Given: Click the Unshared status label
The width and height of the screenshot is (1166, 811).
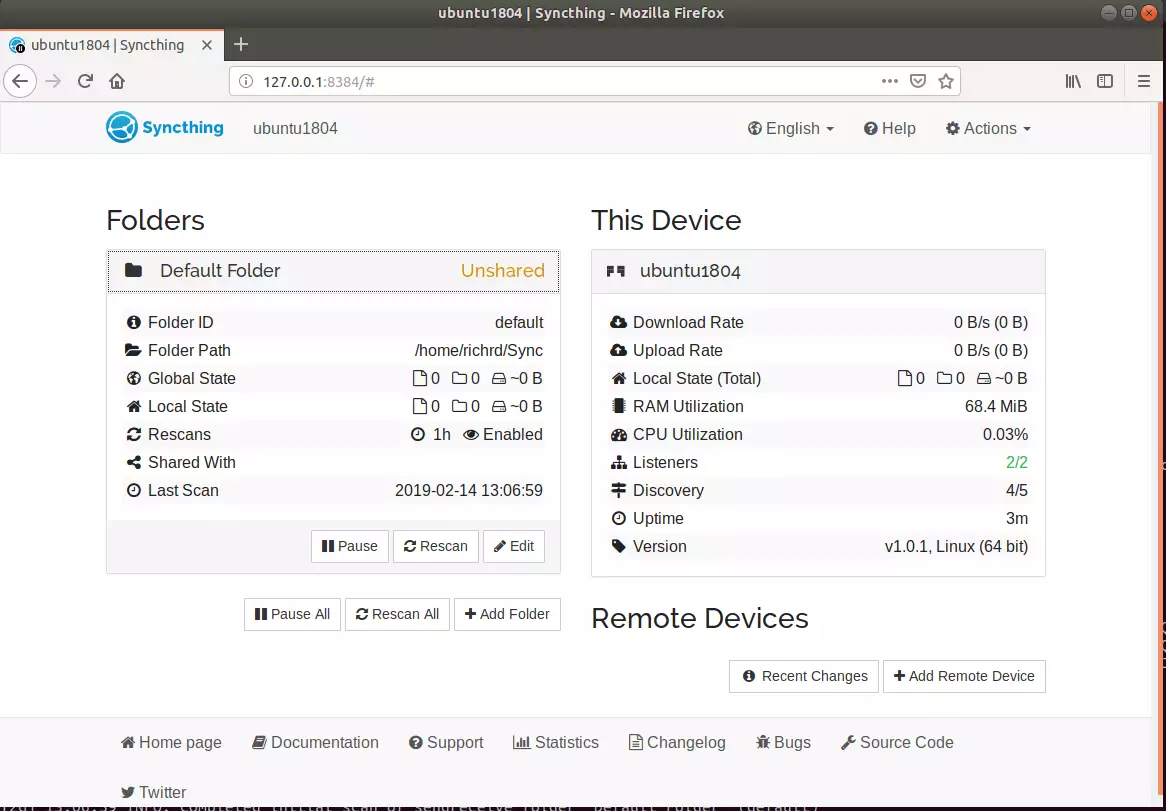Looking at the screenshot, I should pyautogui.click(x=503, y=271).
